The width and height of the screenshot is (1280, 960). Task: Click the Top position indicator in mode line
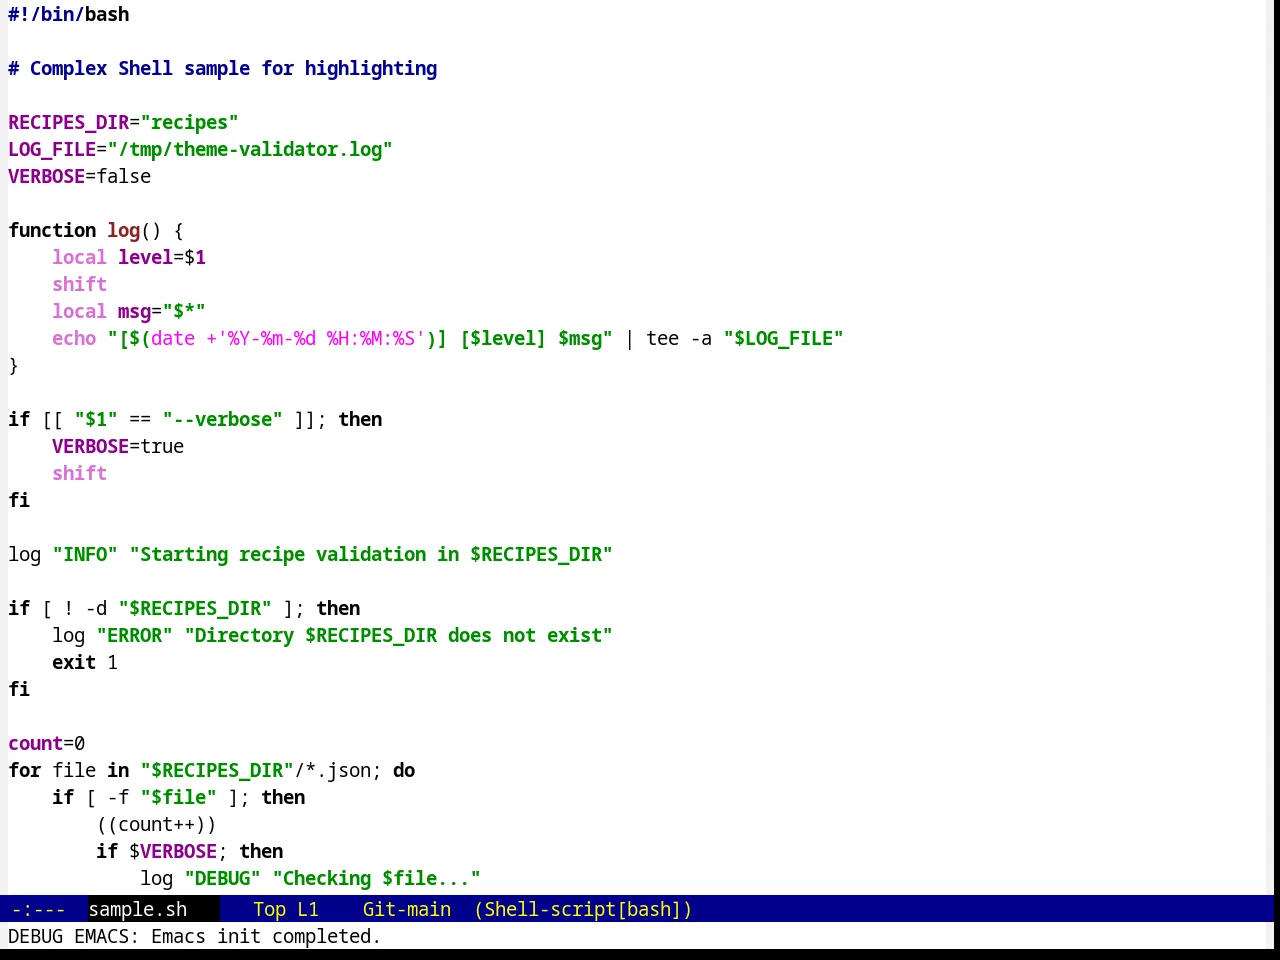(269, 909)
